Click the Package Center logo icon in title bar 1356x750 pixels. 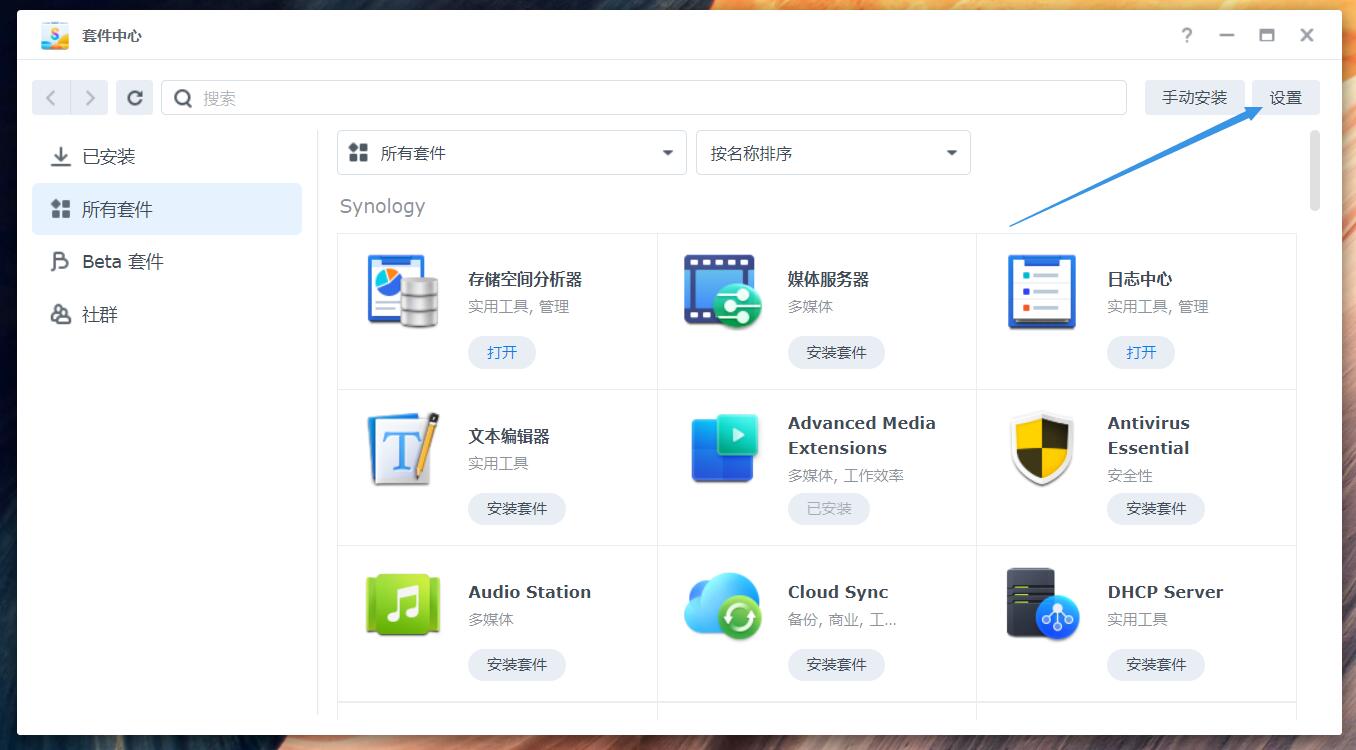(x=55, y=35)
